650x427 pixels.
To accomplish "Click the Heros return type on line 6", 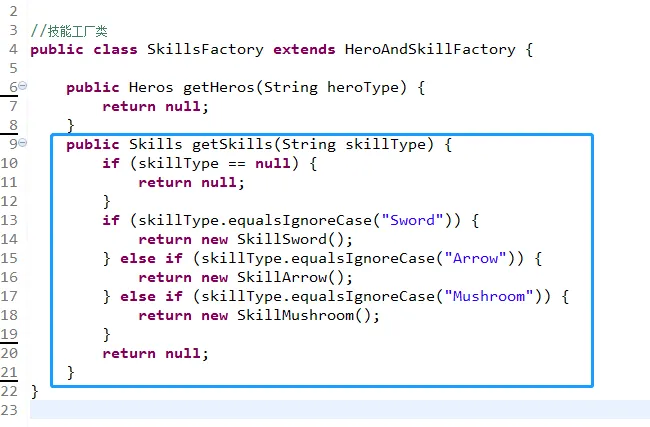I will [x=151, y=87].
